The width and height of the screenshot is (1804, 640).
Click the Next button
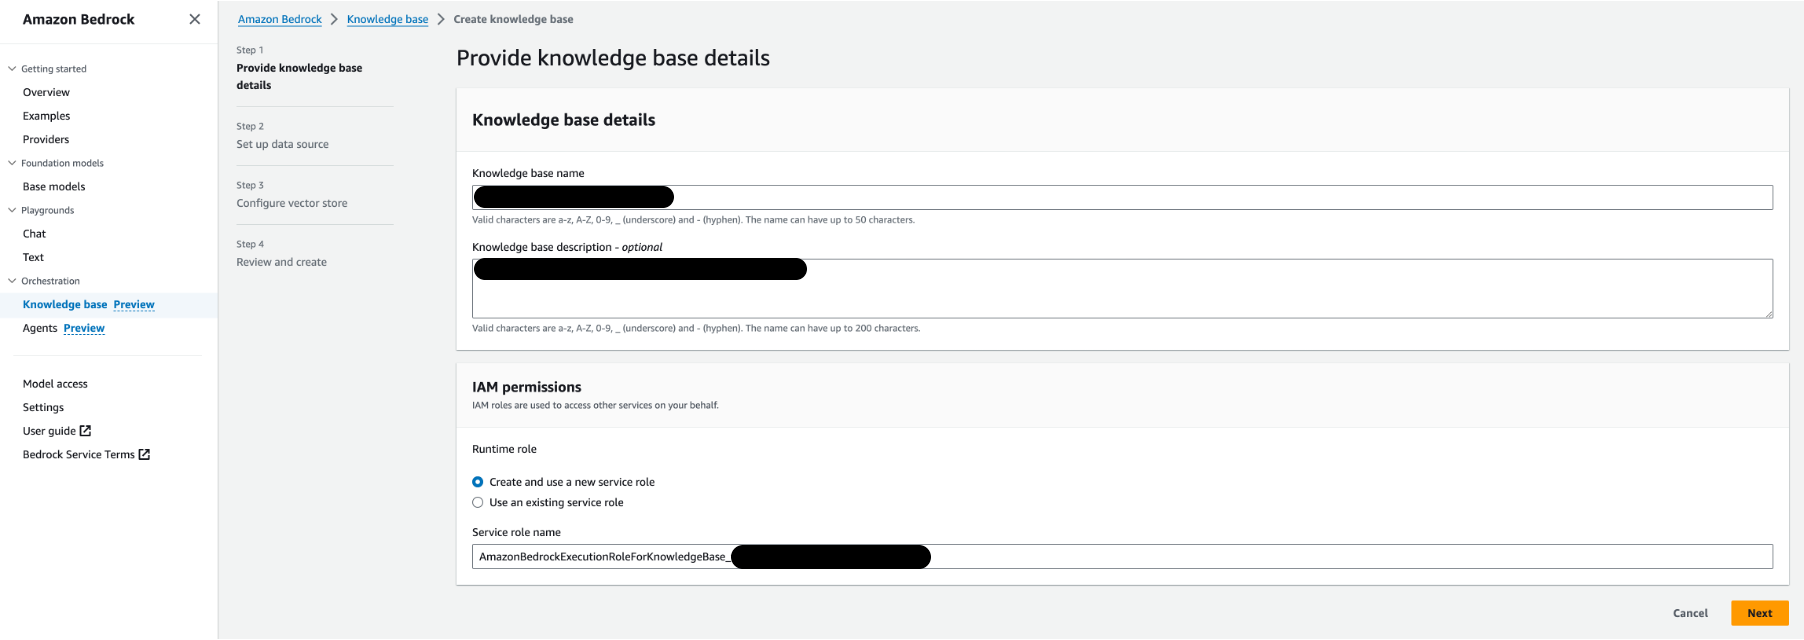coord(1760,613)
